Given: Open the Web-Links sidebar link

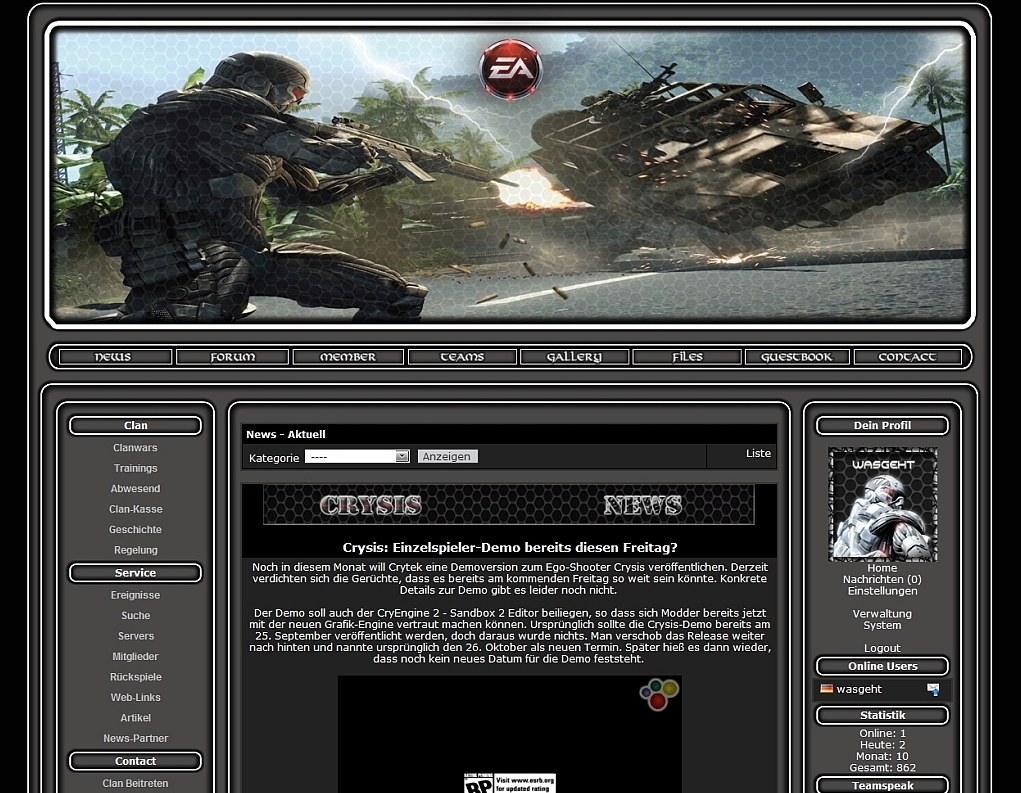Looking at the screenshot, I should tap(135, 697).
